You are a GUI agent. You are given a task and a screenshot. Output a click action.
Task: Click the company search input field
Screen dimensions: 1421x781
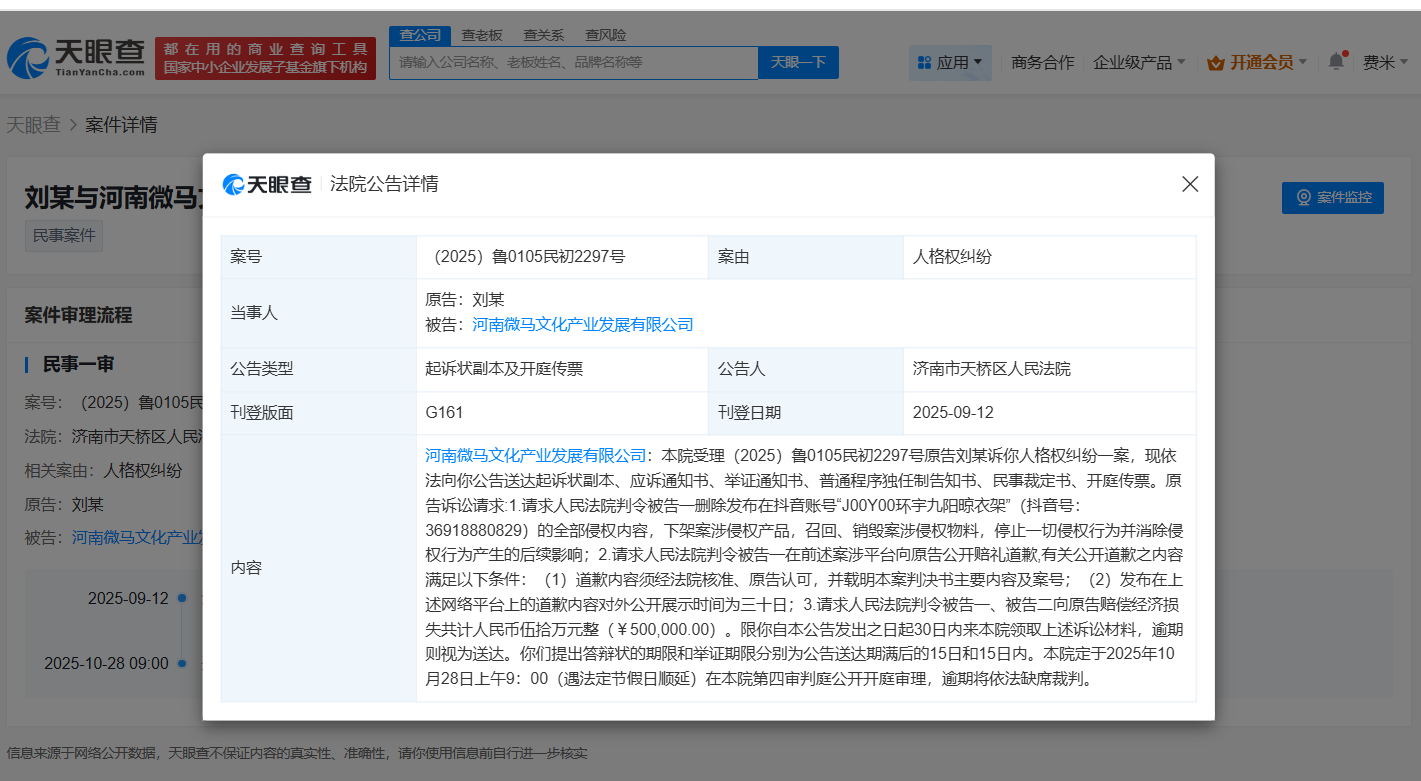(x=575, y=62)
